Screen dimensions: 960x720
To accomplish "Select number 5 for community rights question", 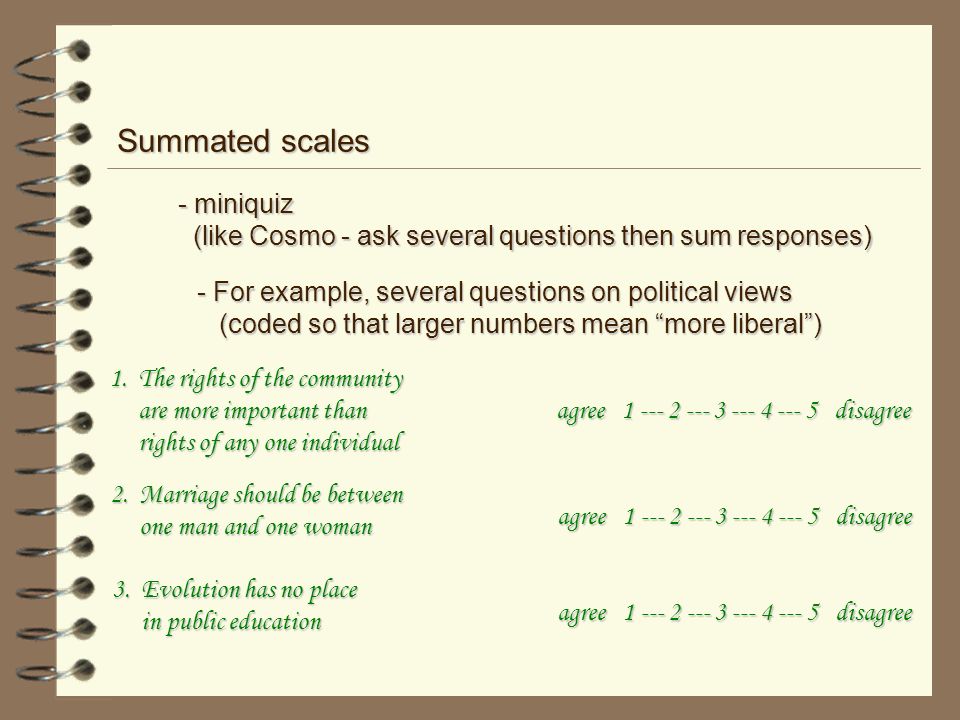I will click(x=812, y=410).
